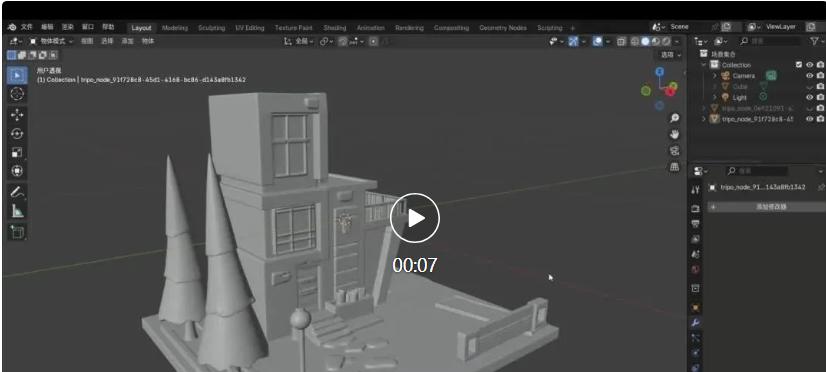
Task: Hide Camera with its eye icon
Action: [810, 76]
